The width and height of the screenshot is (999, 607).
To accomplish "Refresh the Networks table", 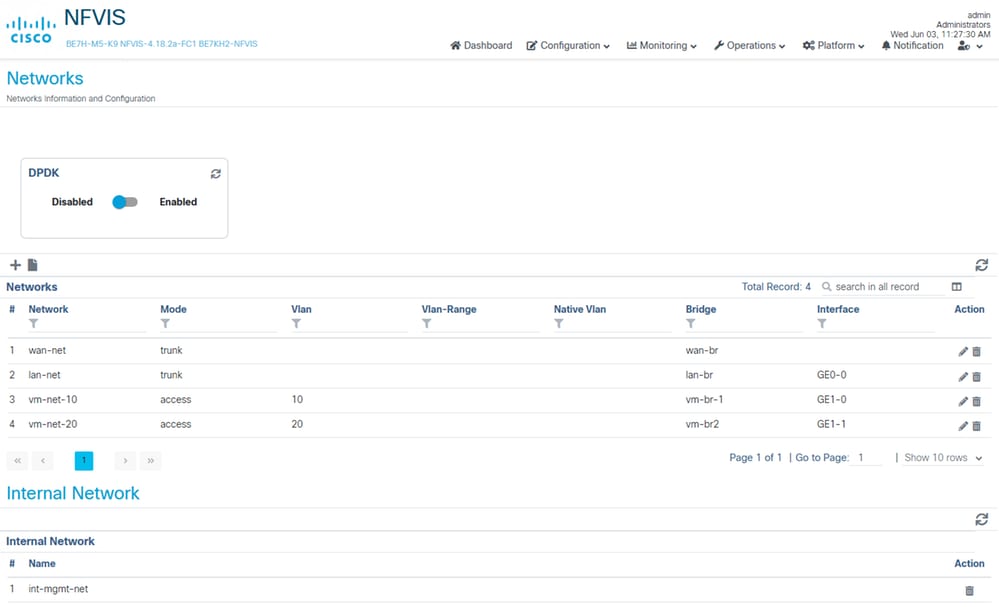I will [x=982, y=265].
